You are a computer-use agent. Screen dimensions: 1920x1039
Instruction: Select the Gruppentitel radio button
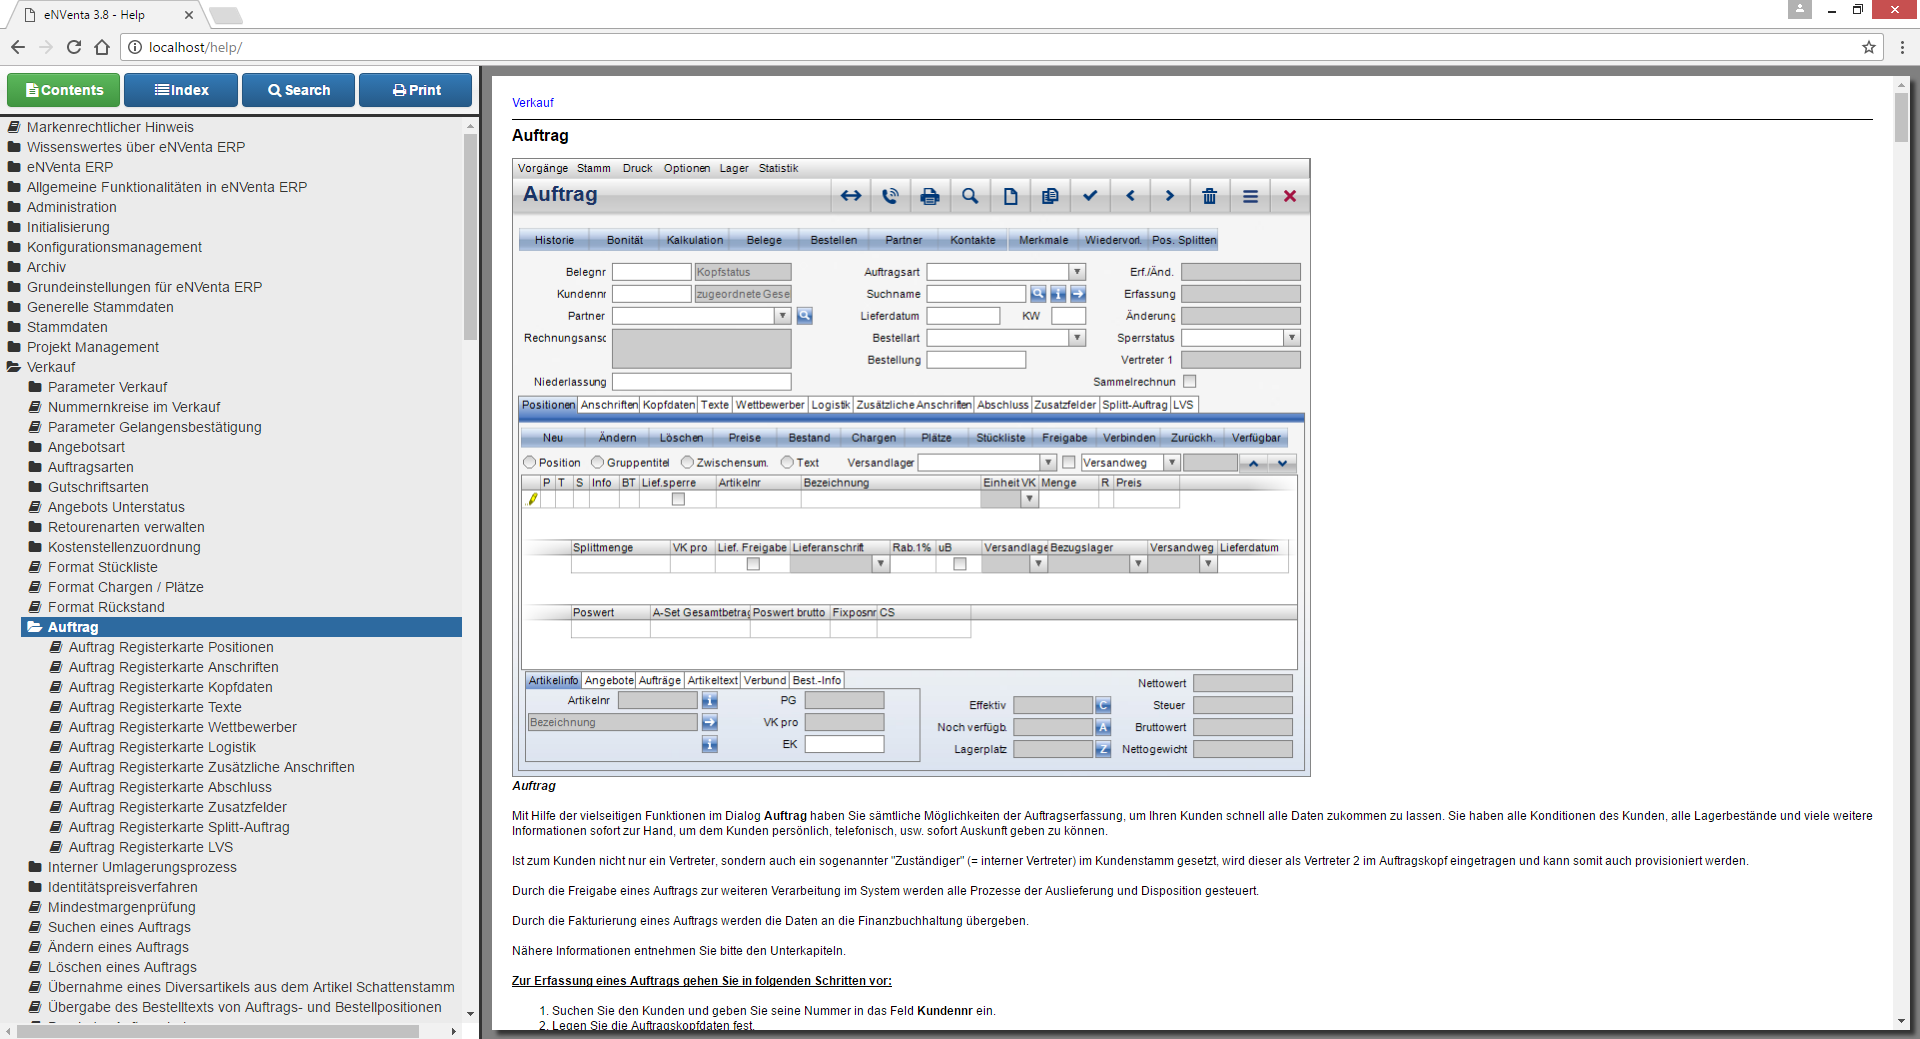point(598,462)
